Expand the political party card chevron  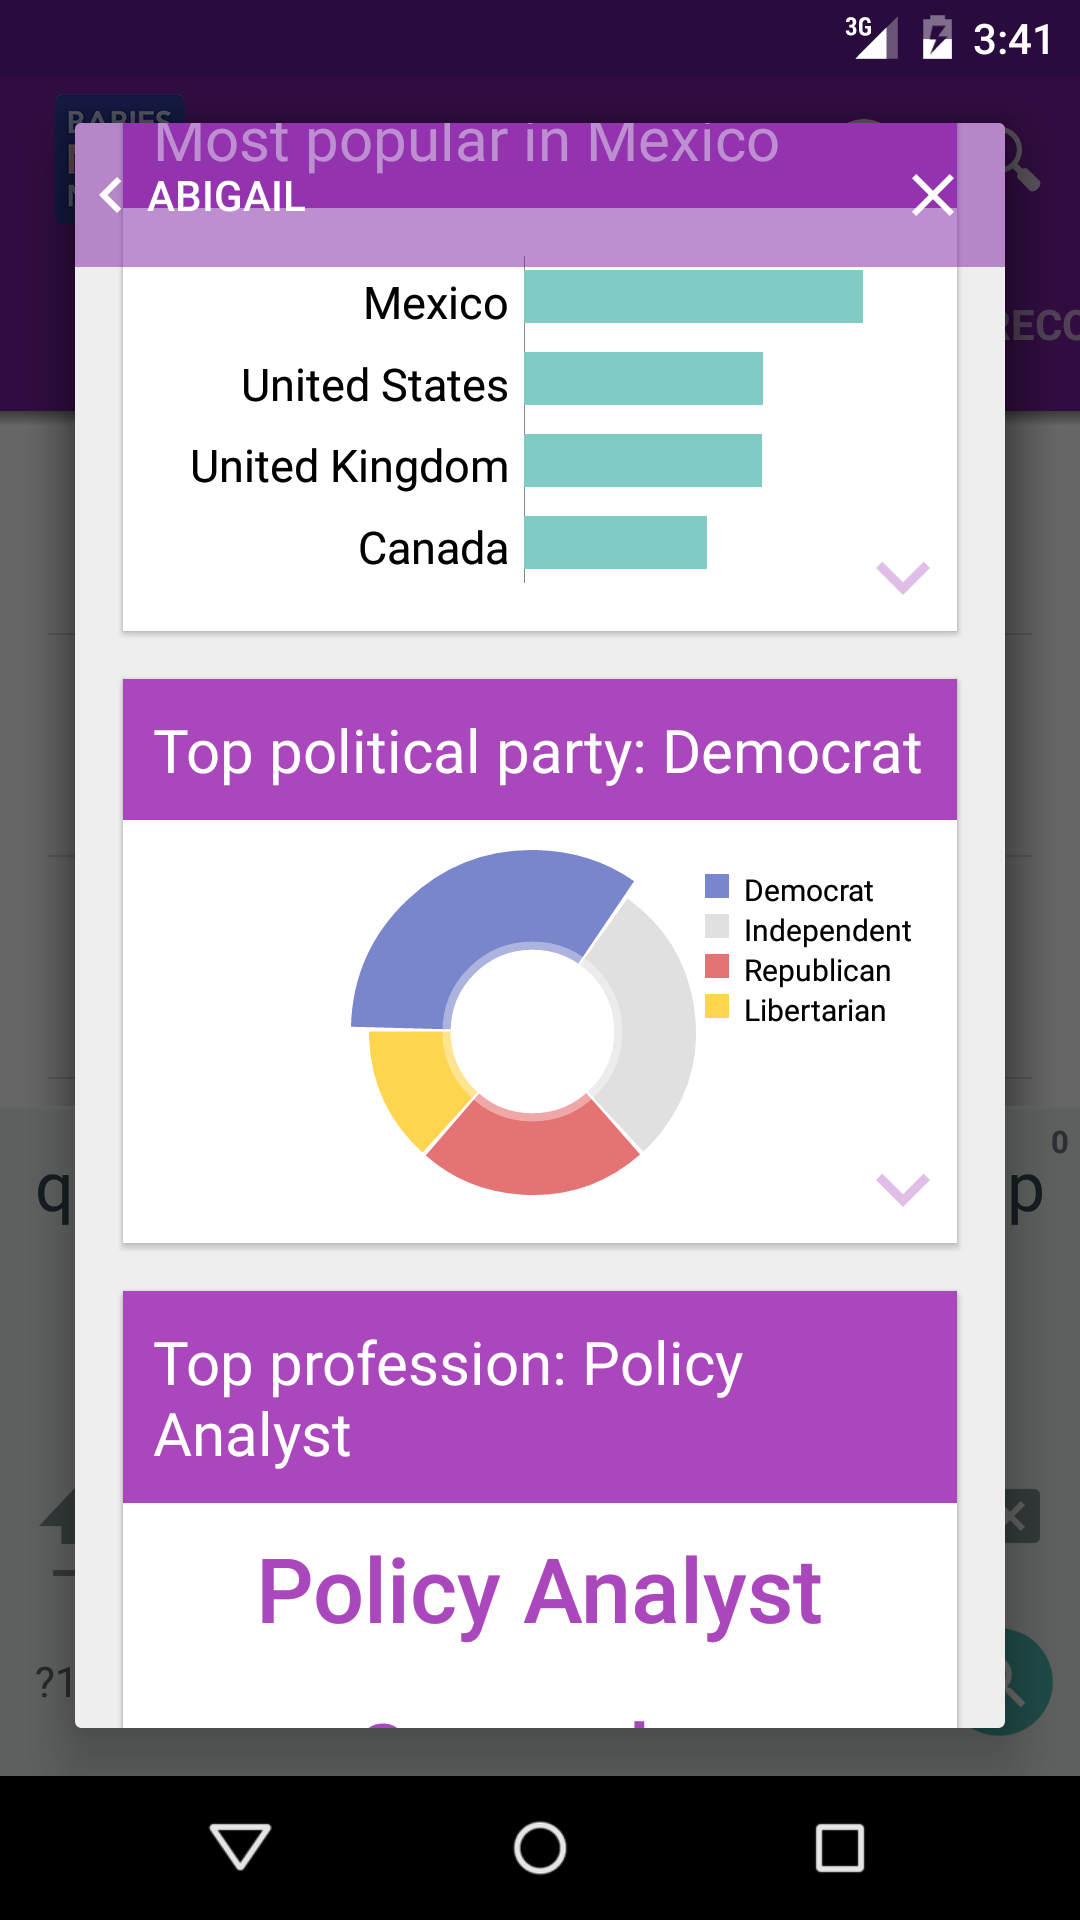click(902, 1190)
